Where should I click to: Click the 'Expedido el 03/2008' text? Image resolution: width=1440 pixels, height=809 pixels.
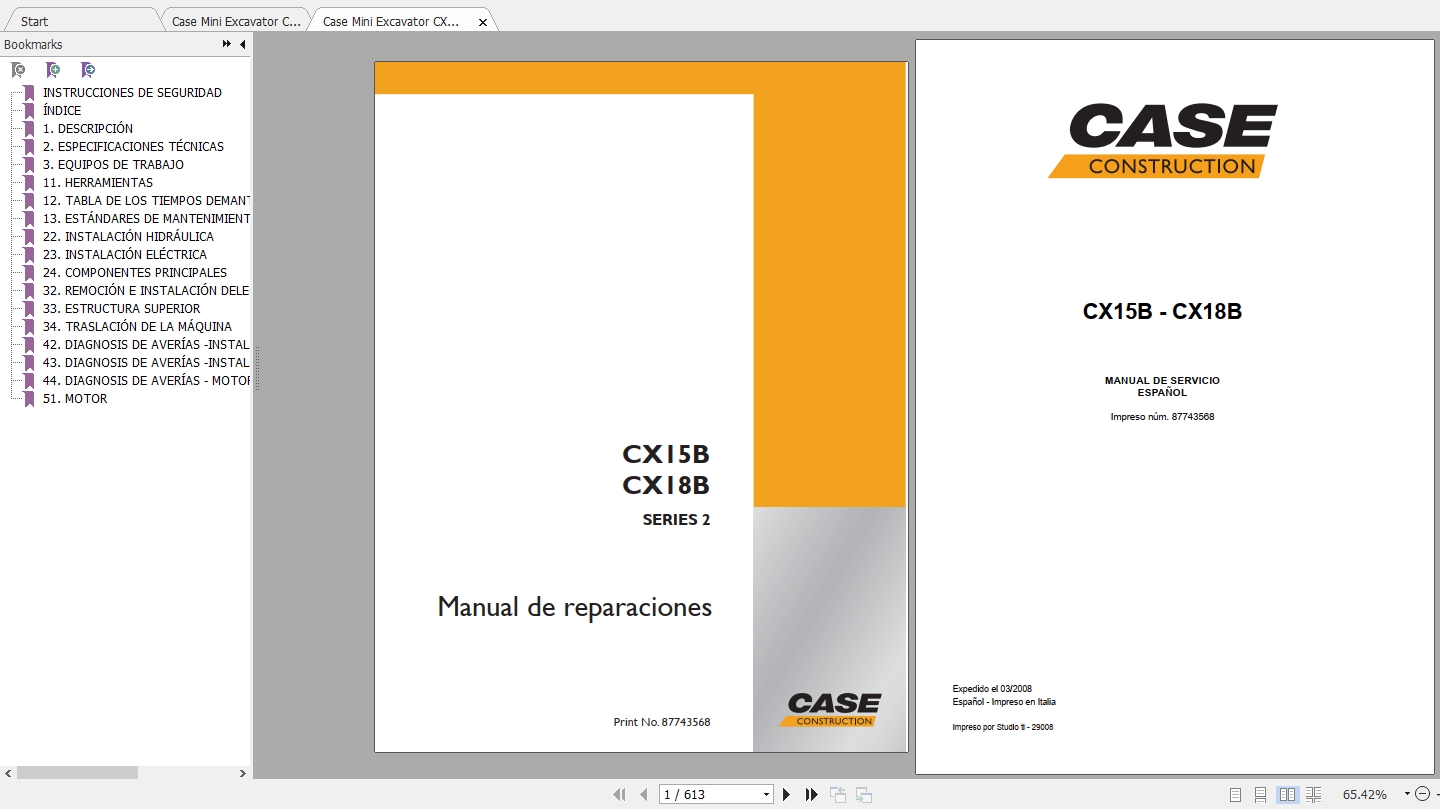click(x=992, y=689)
